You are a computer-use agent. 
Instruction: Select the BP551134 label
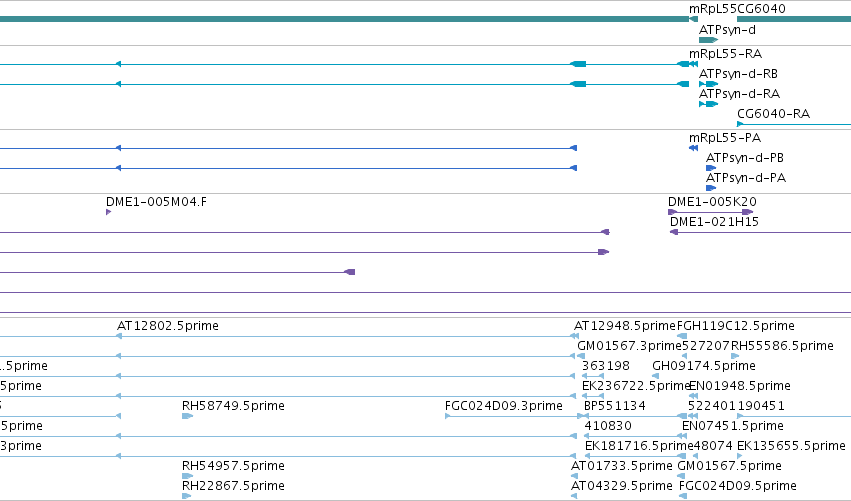pos(614,406)
